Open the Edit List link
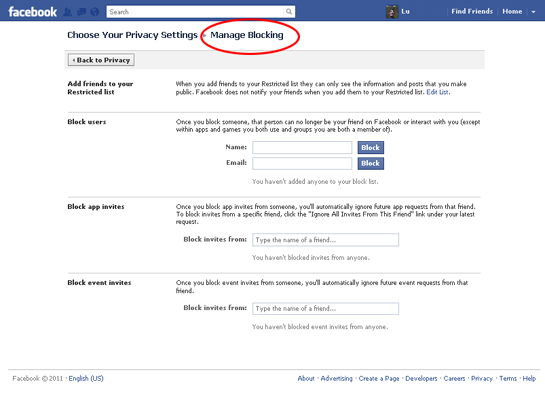The width and height of the screenshot is (545, 399). (x=438, y=92)
